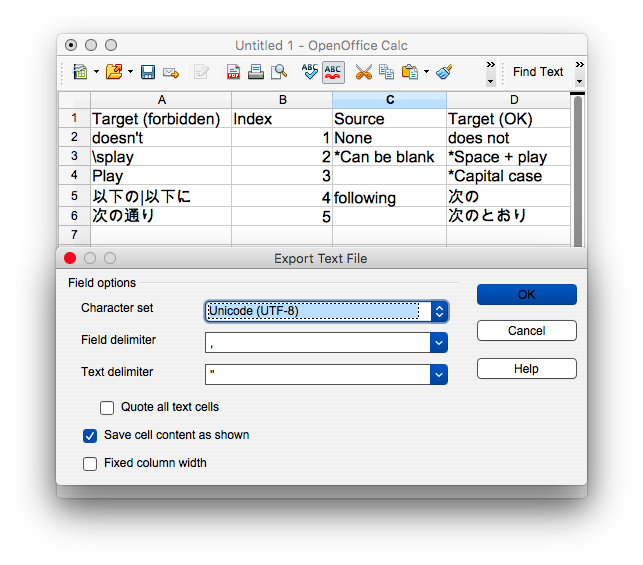Select row 4 header
The image size is (643, 565).
click(74, 175)
